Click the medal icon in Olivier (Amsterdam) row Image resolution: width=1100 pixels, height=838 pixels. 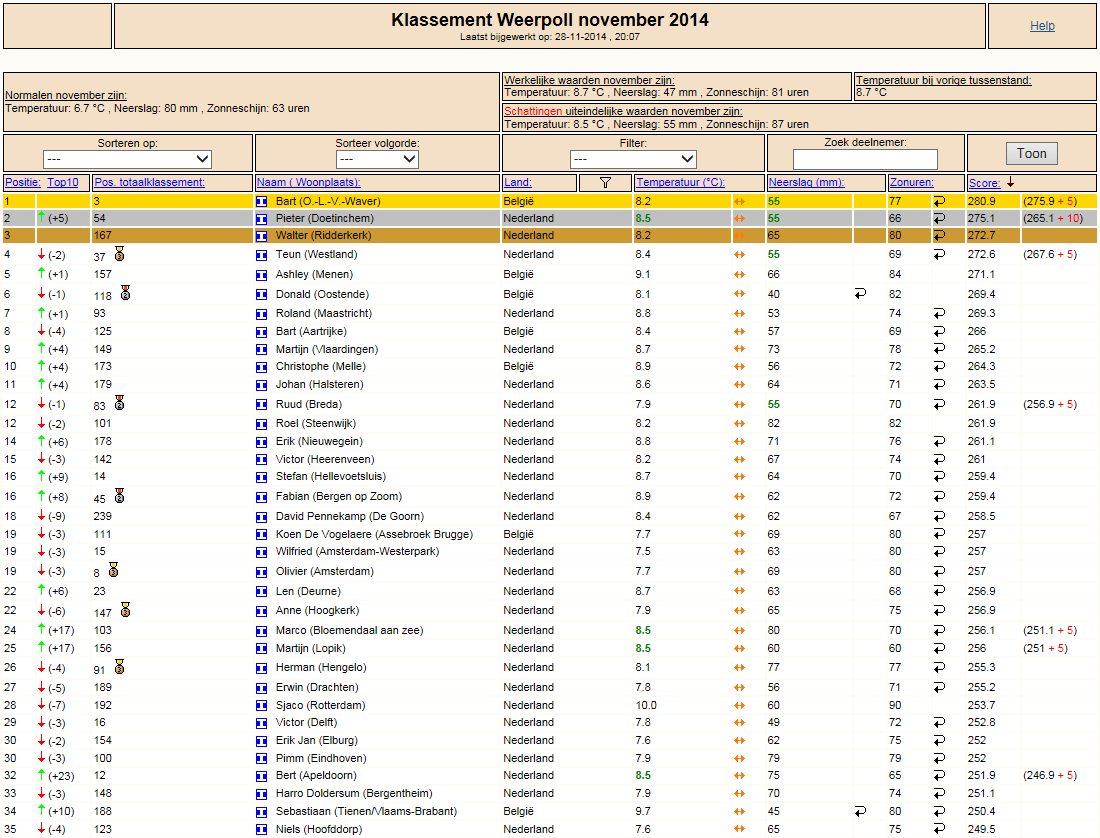[114, 569]
